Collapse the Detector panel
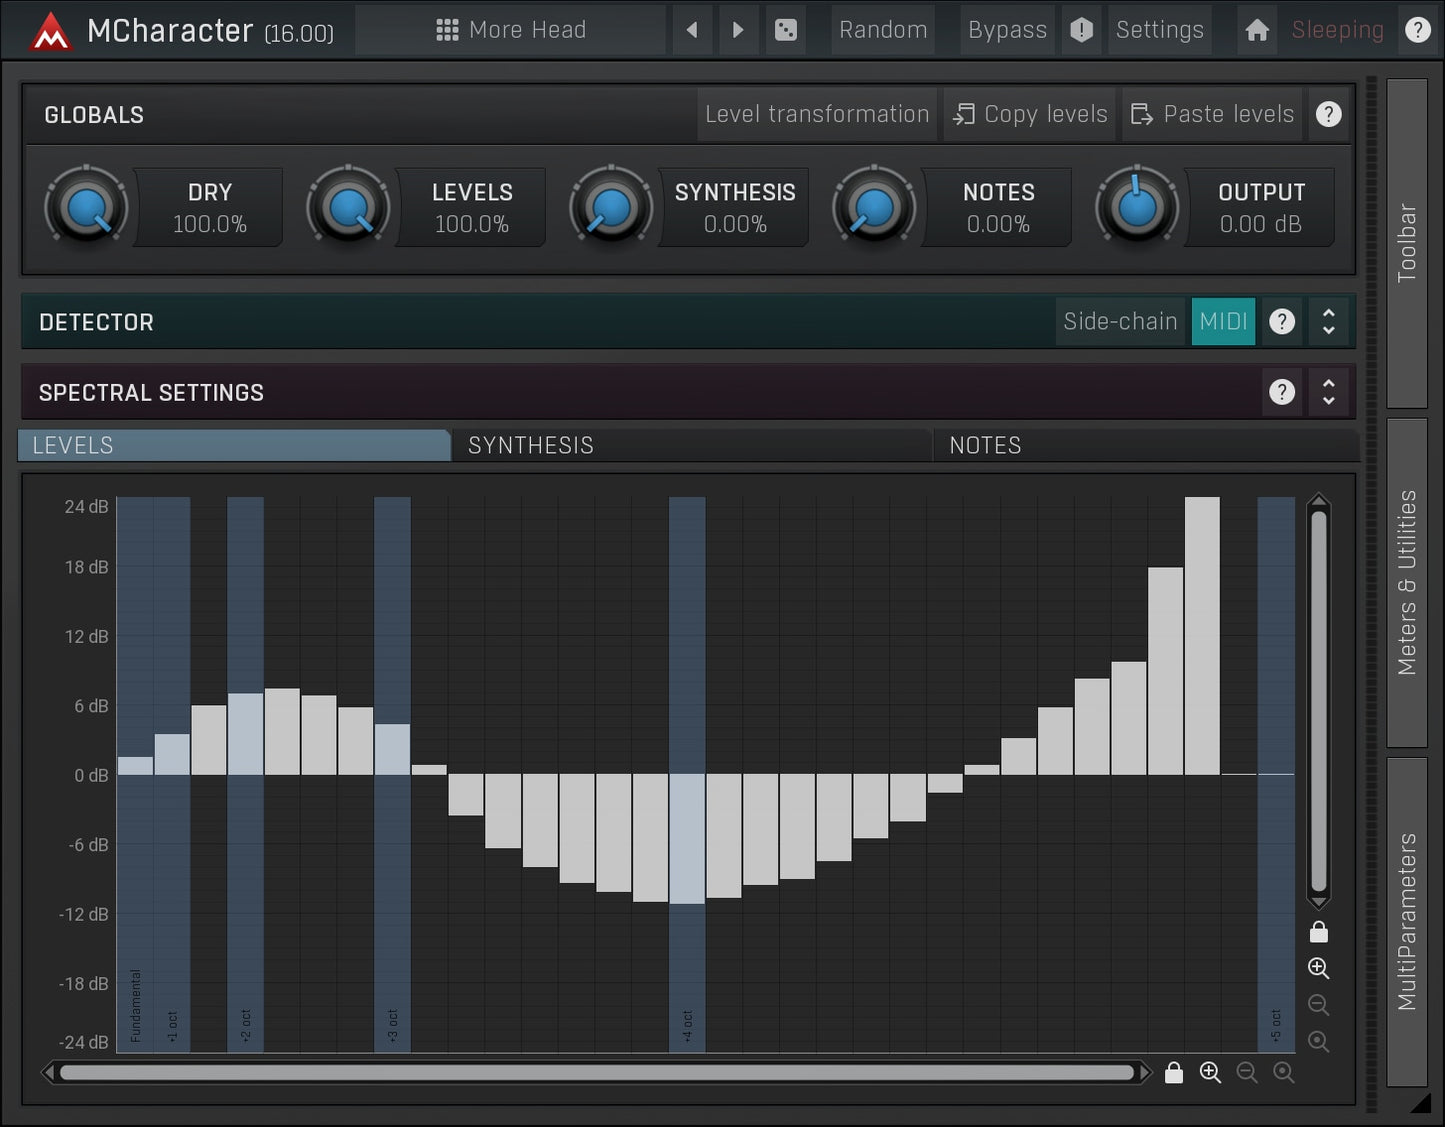 pyautogui.click(x=1329, y=321)
